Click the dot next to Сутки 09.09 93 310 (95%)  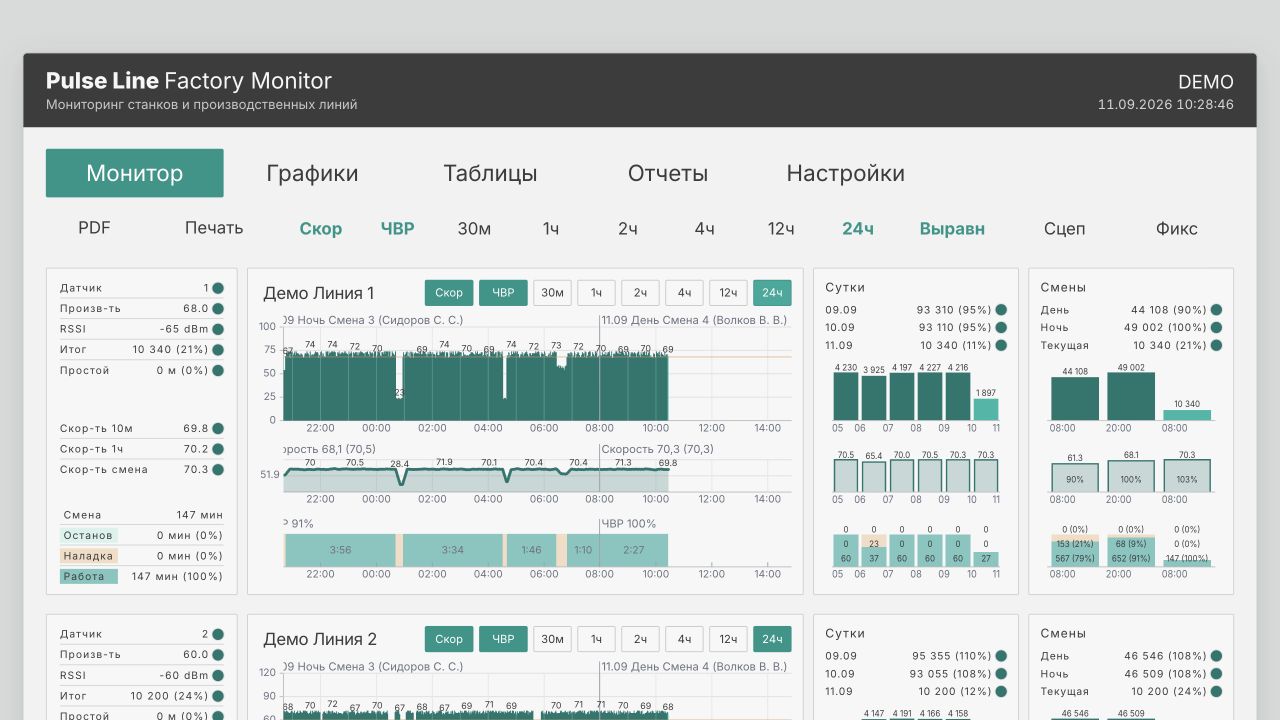coord(1001,310)
